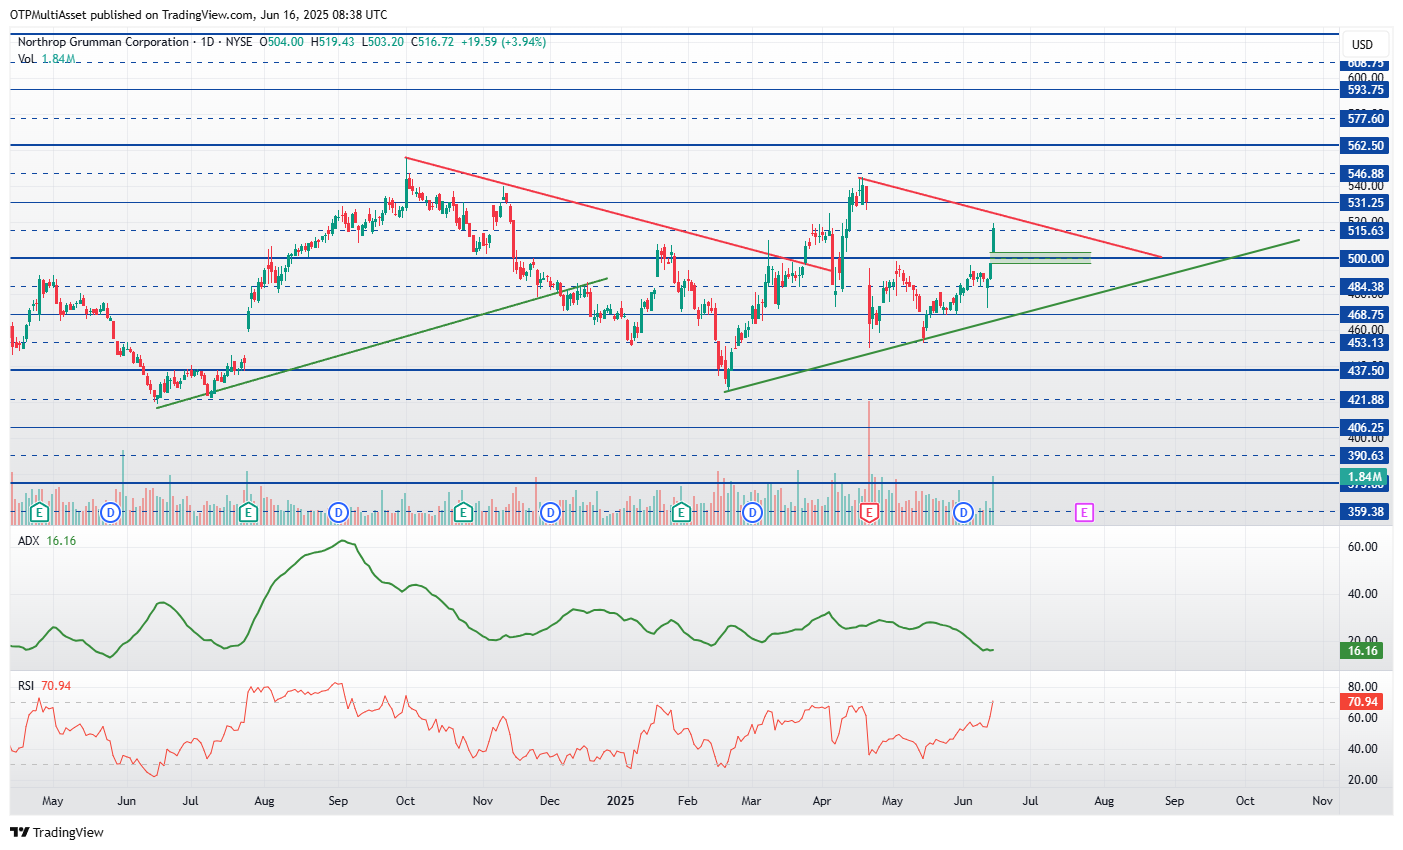Click the 515.63 price level label
Image resolution: width=1403 pixels, height=850 pixels.
(x=1366, y=231)
